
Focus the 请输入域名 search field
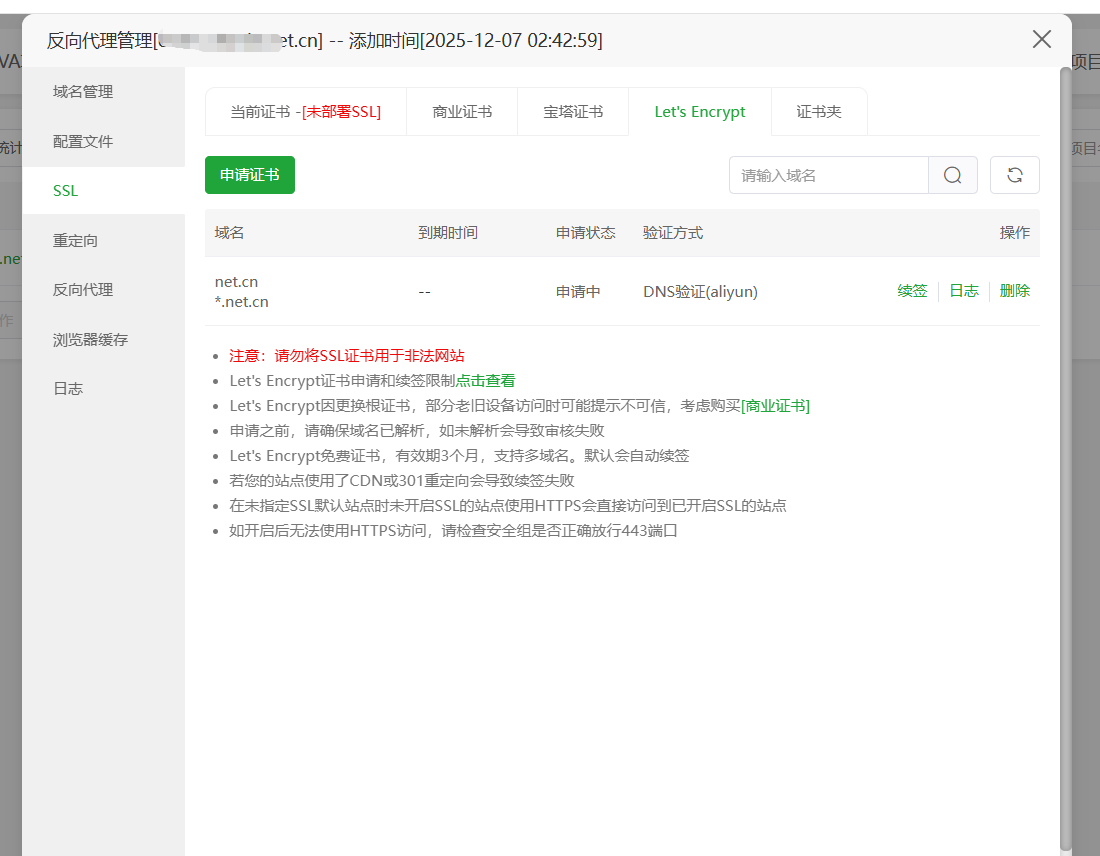click(829, 175)
